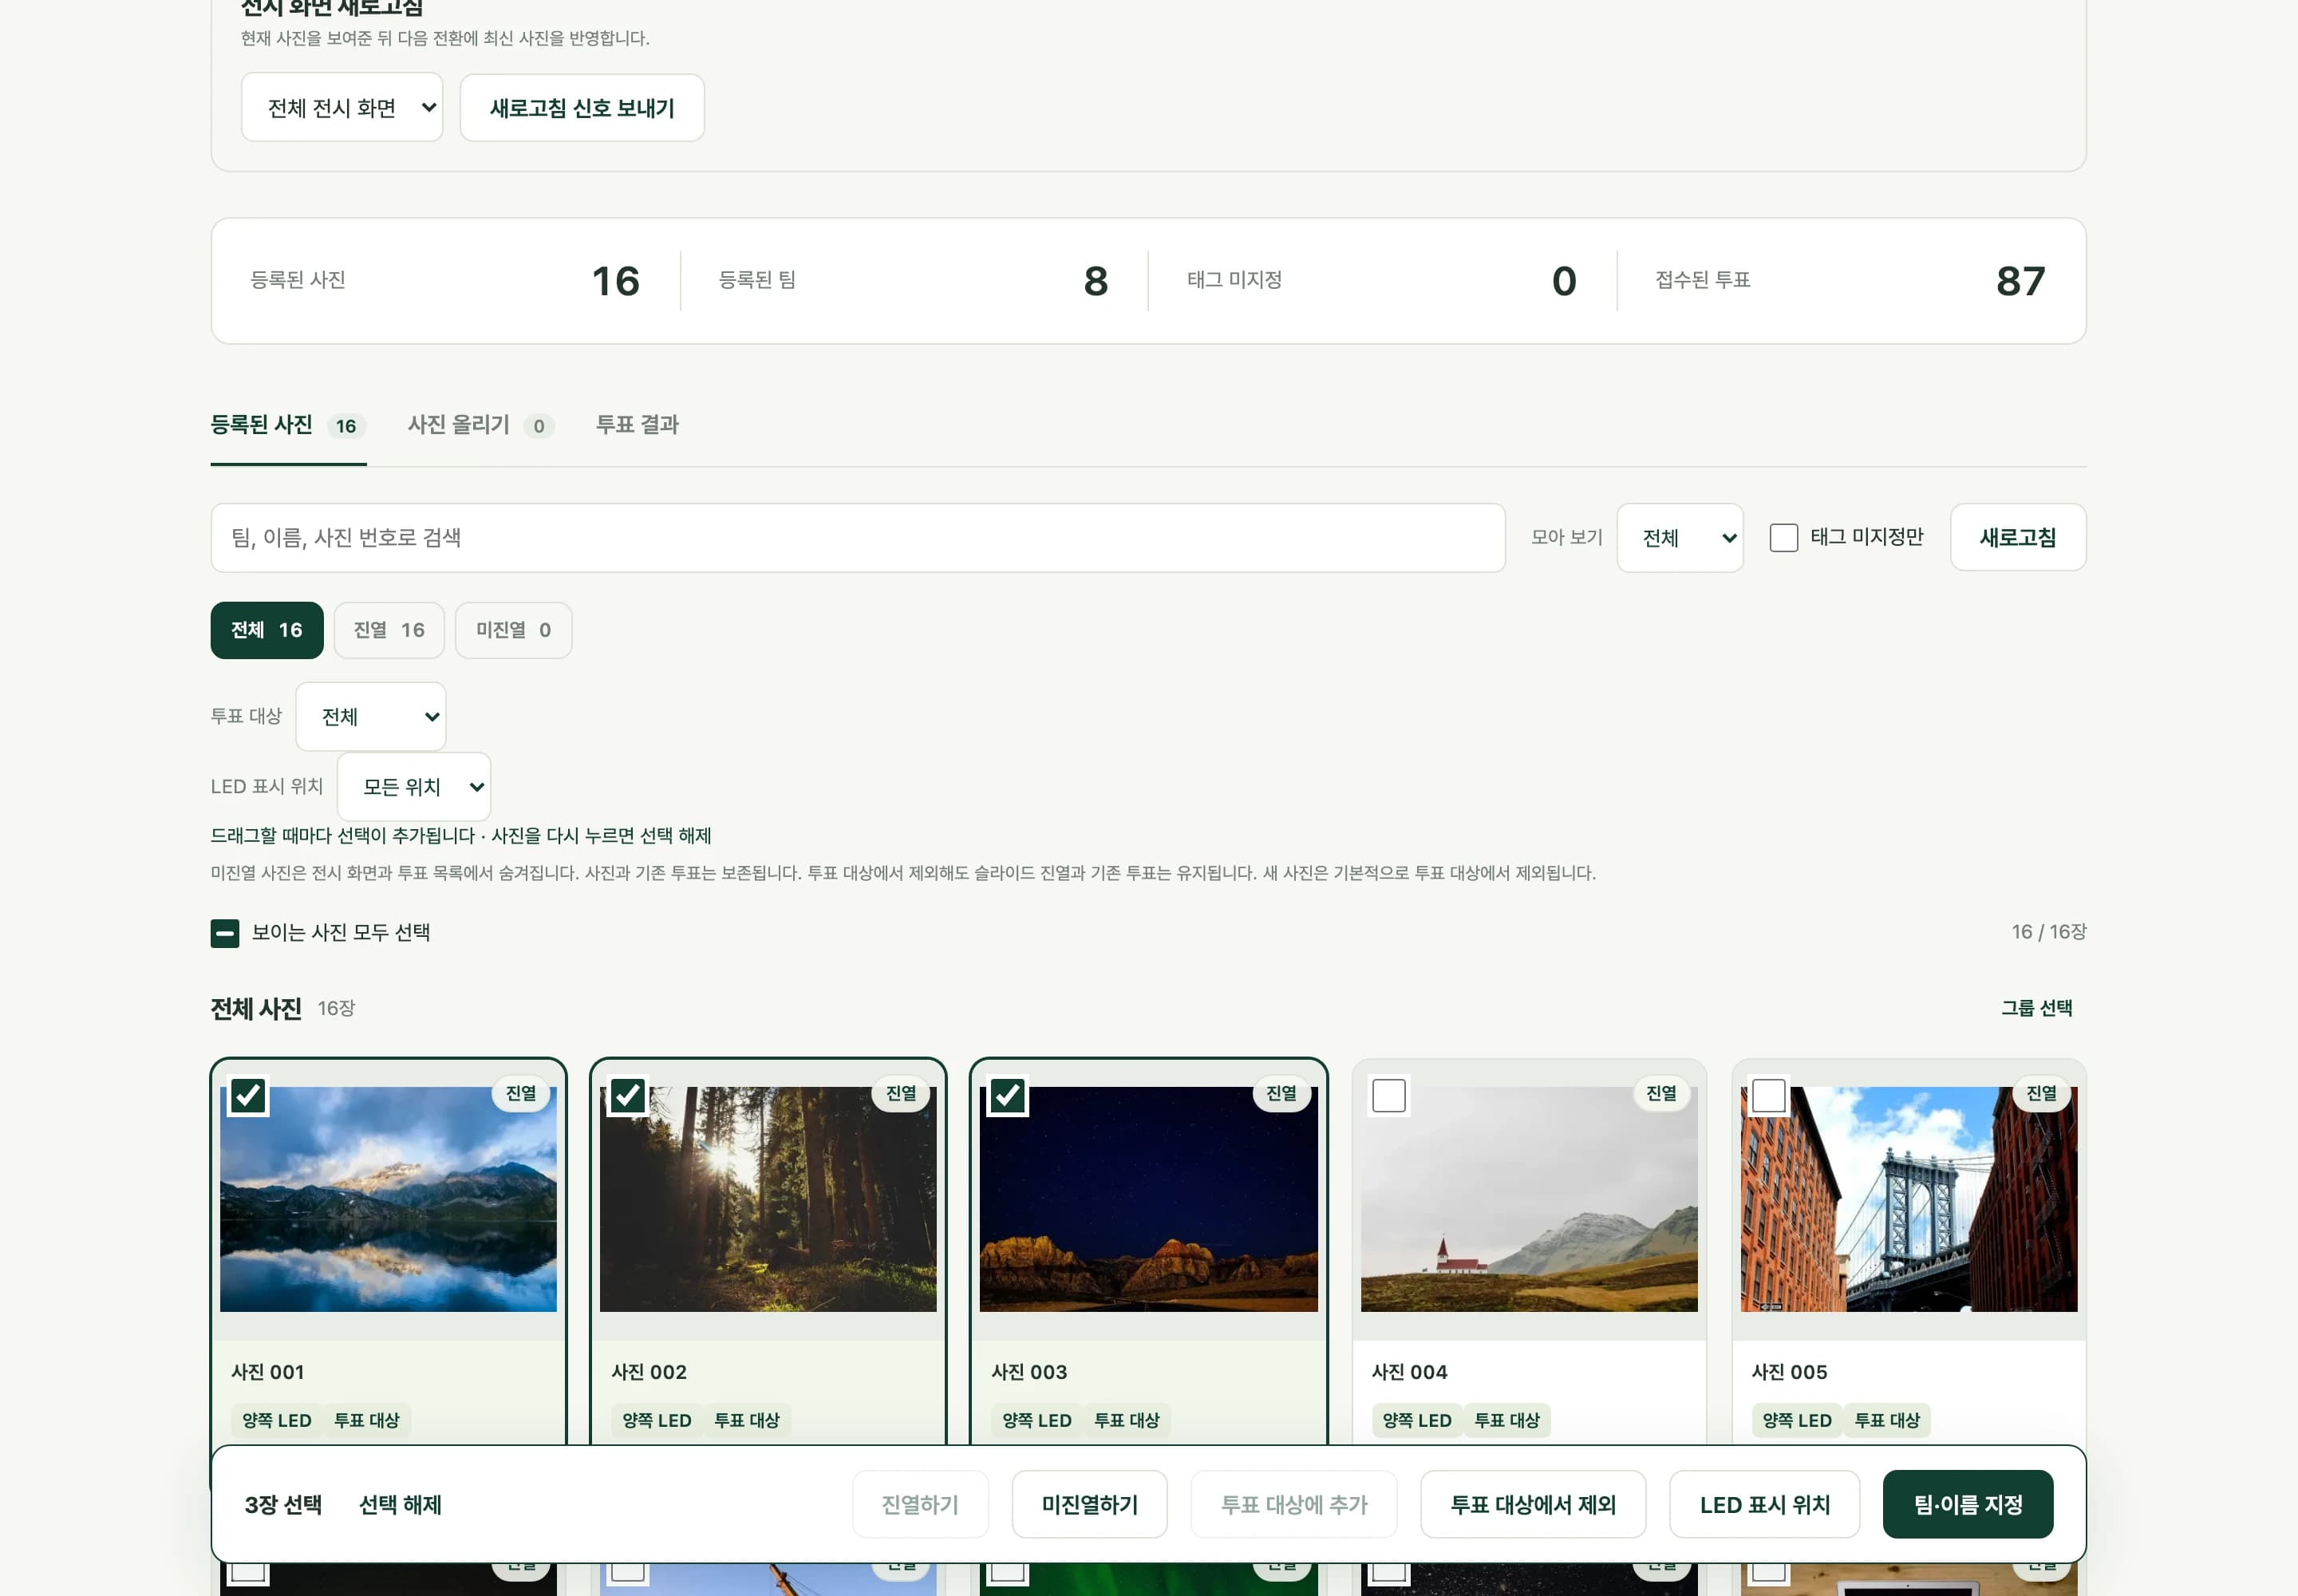Screen dimensions: 2298x1596
Task: Click the 그룹 선택 link
Action: [2036, 1008]
